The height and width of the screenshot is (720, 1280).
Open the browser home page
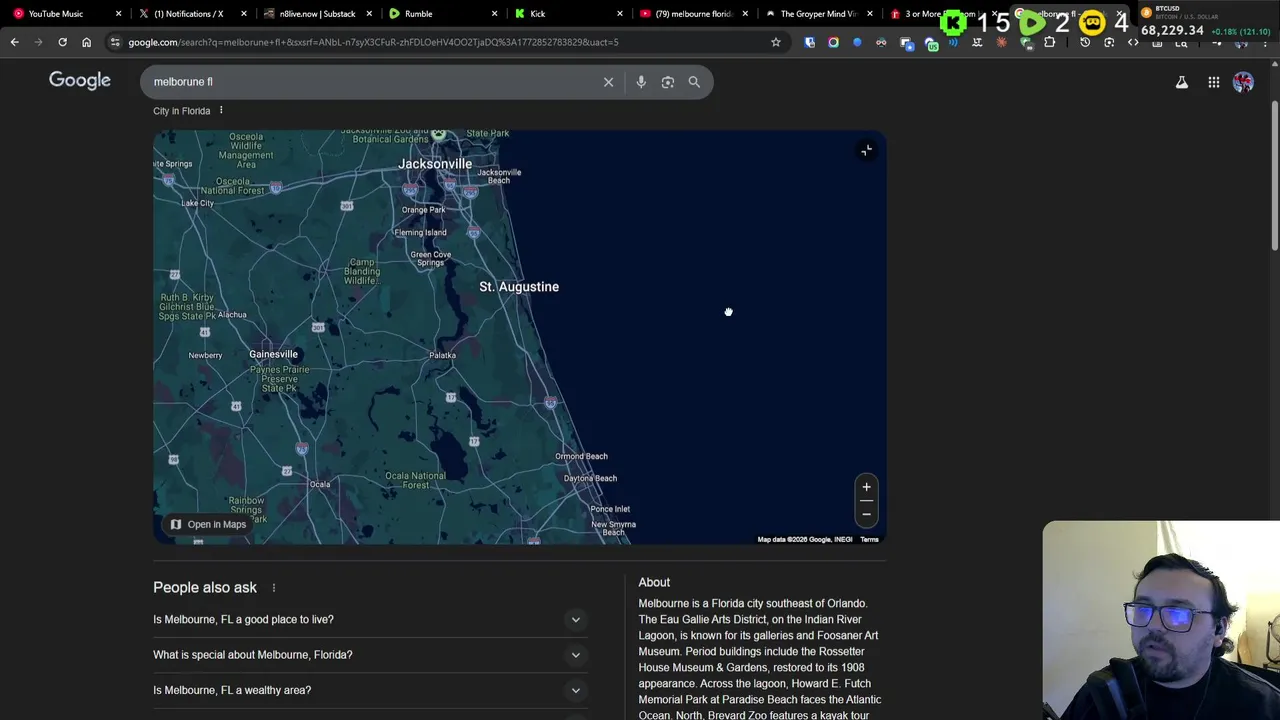click(x=86, y=42)
